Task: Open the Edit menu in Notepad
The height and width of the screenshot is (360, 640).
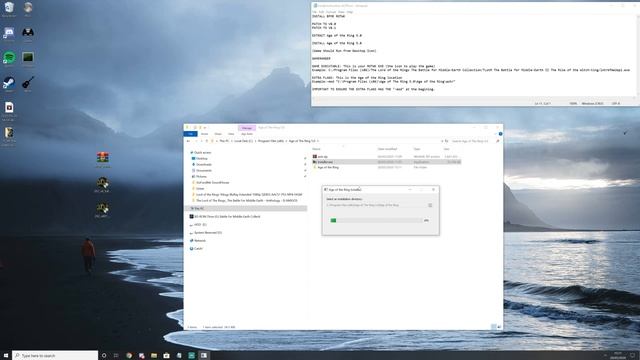Action: pos(322,12)
